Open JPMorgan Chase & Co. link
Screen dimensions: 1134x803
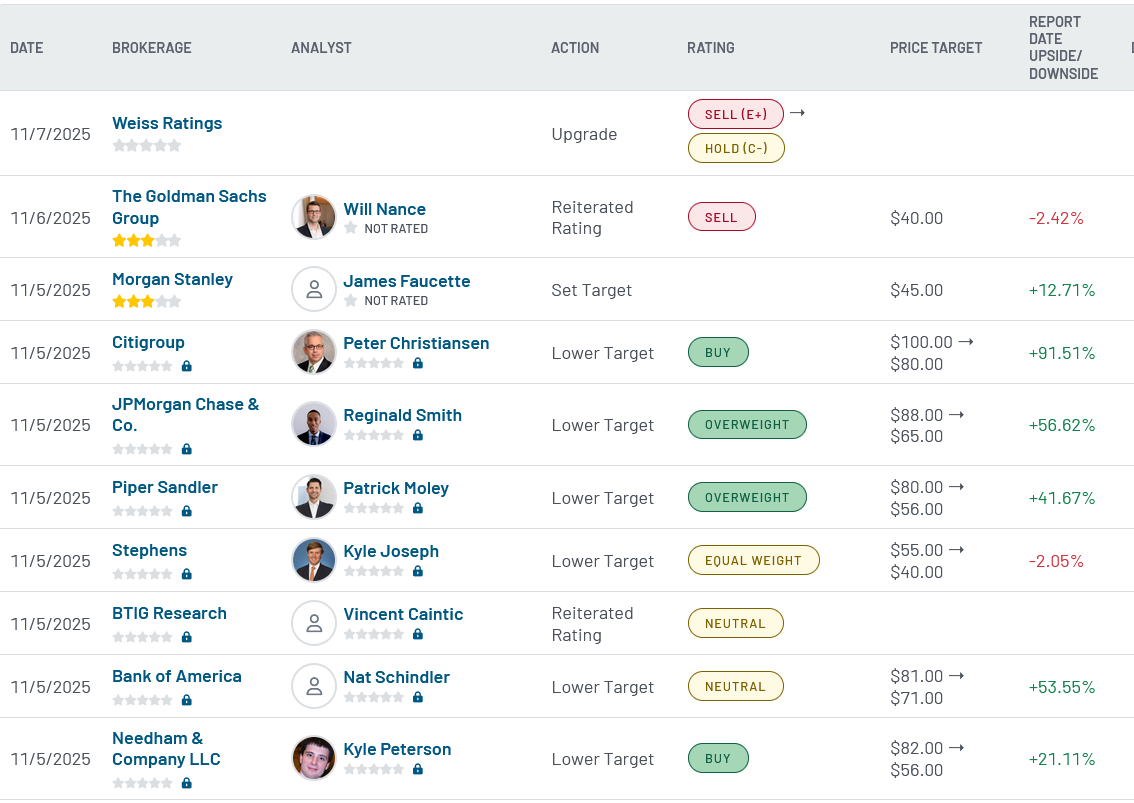[x=185, y=415]
